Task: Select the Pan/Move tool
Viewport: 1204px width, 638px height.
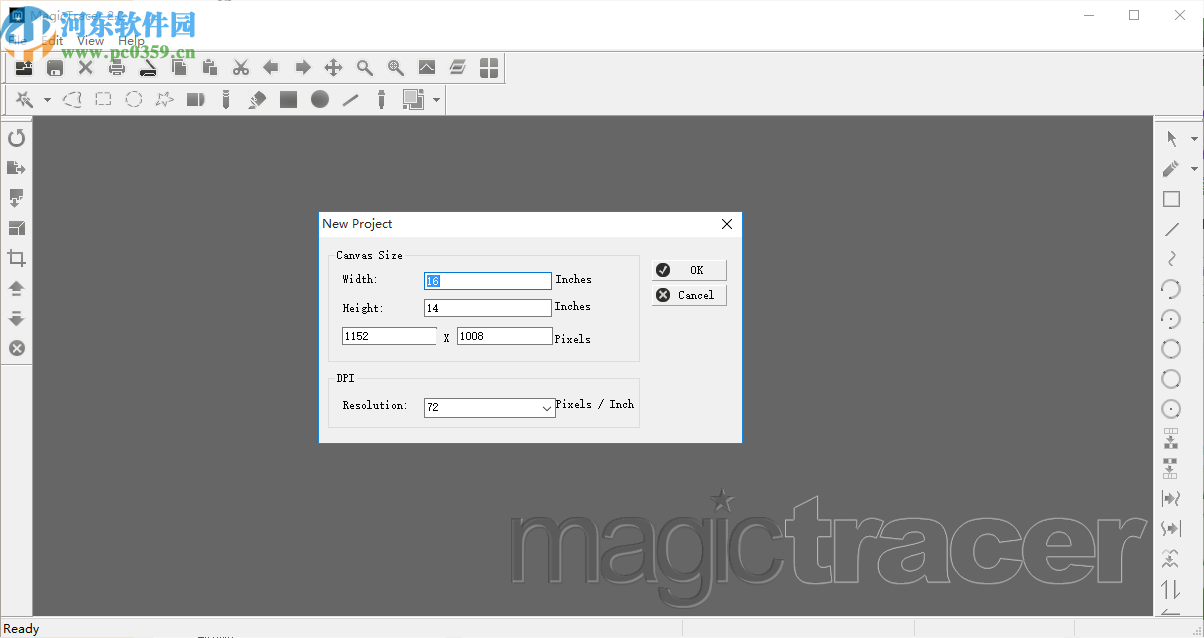Action: pyautogui.click(x=333, y=67)
